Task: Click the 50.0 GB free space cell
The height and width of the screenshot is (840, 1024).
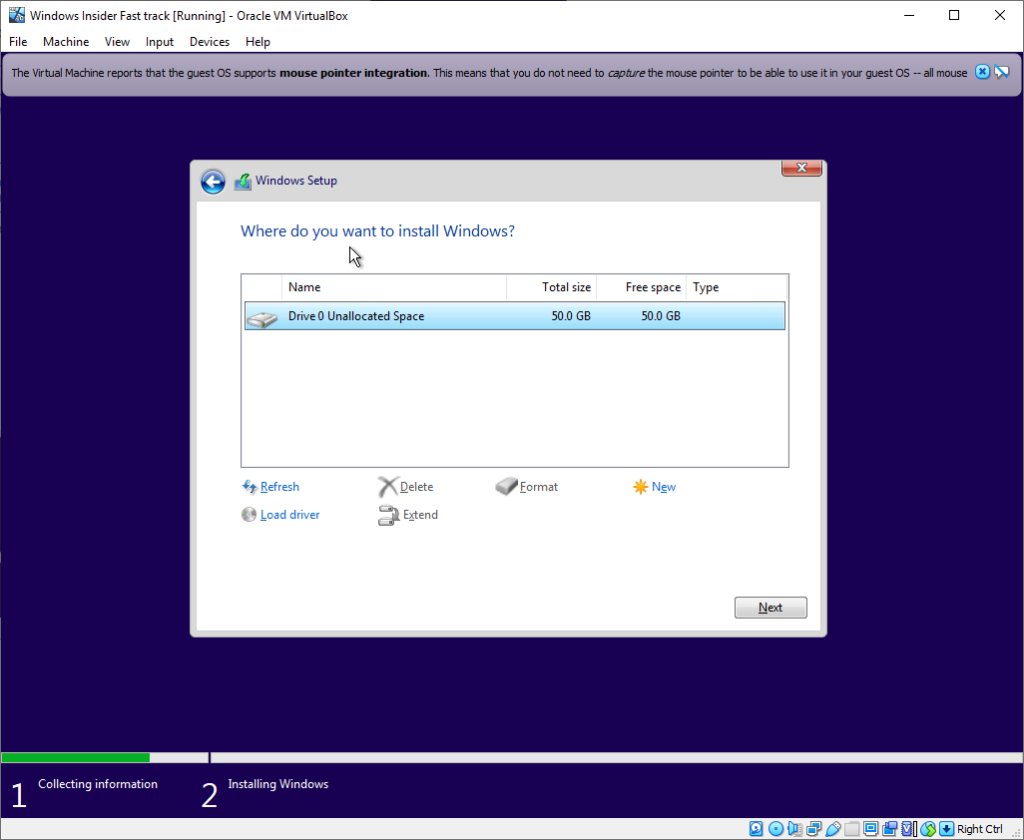Action: pyautogui.click(x=661, y=316)
